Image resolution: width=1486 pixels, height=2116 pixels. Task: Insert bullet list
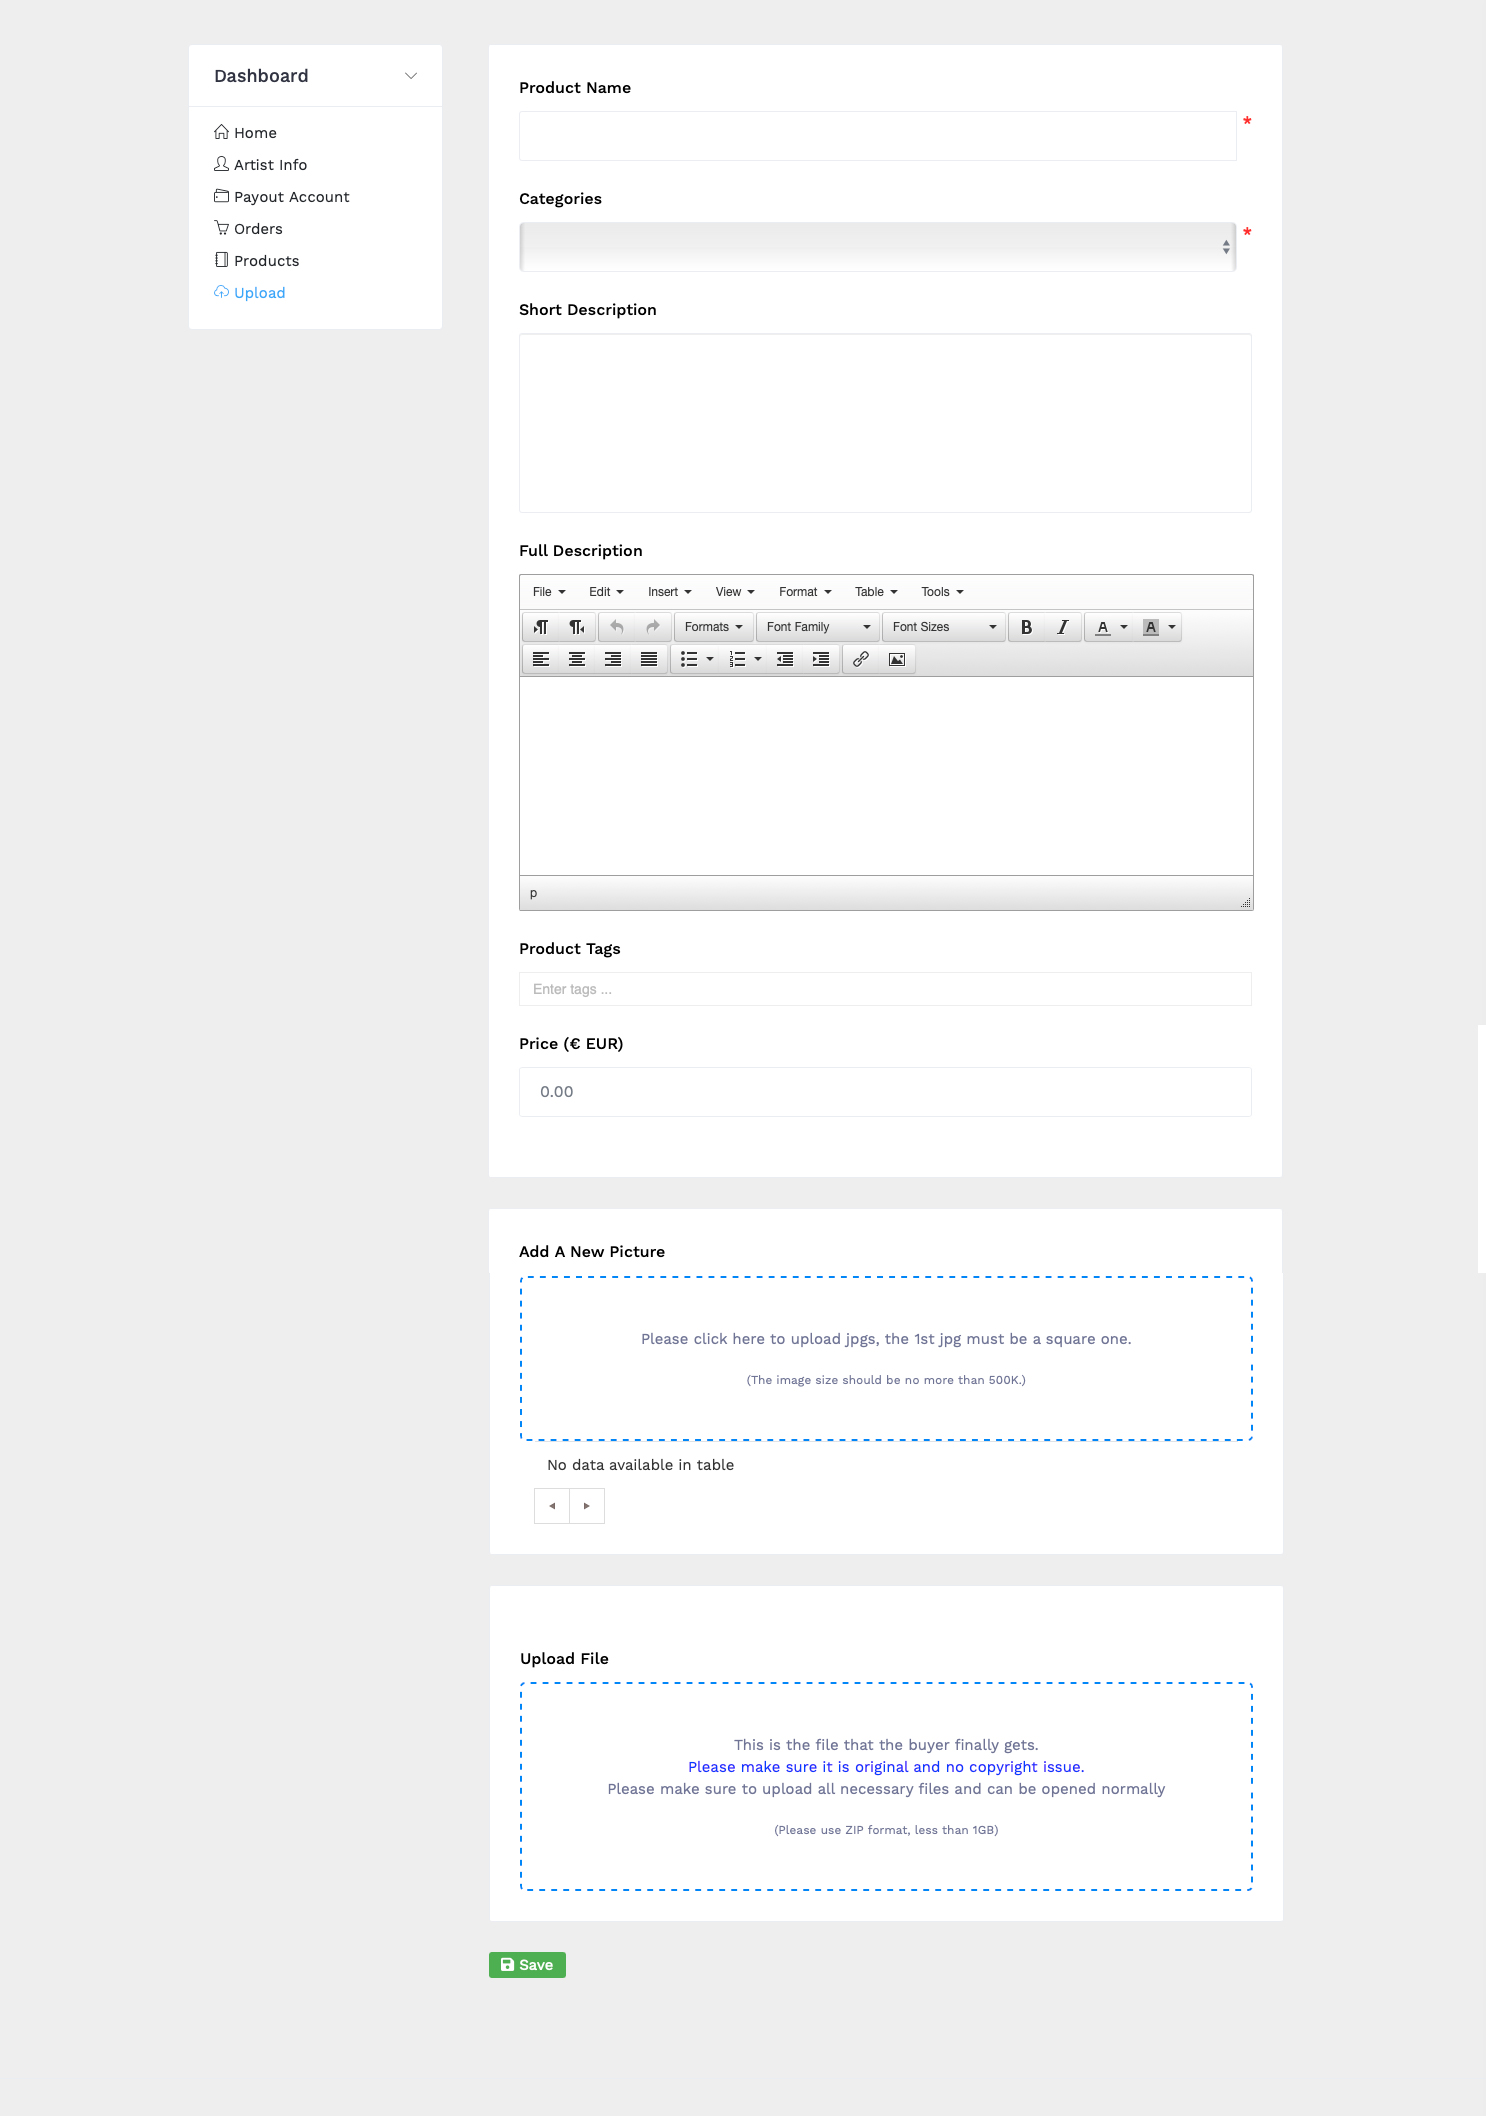[689, 659]
